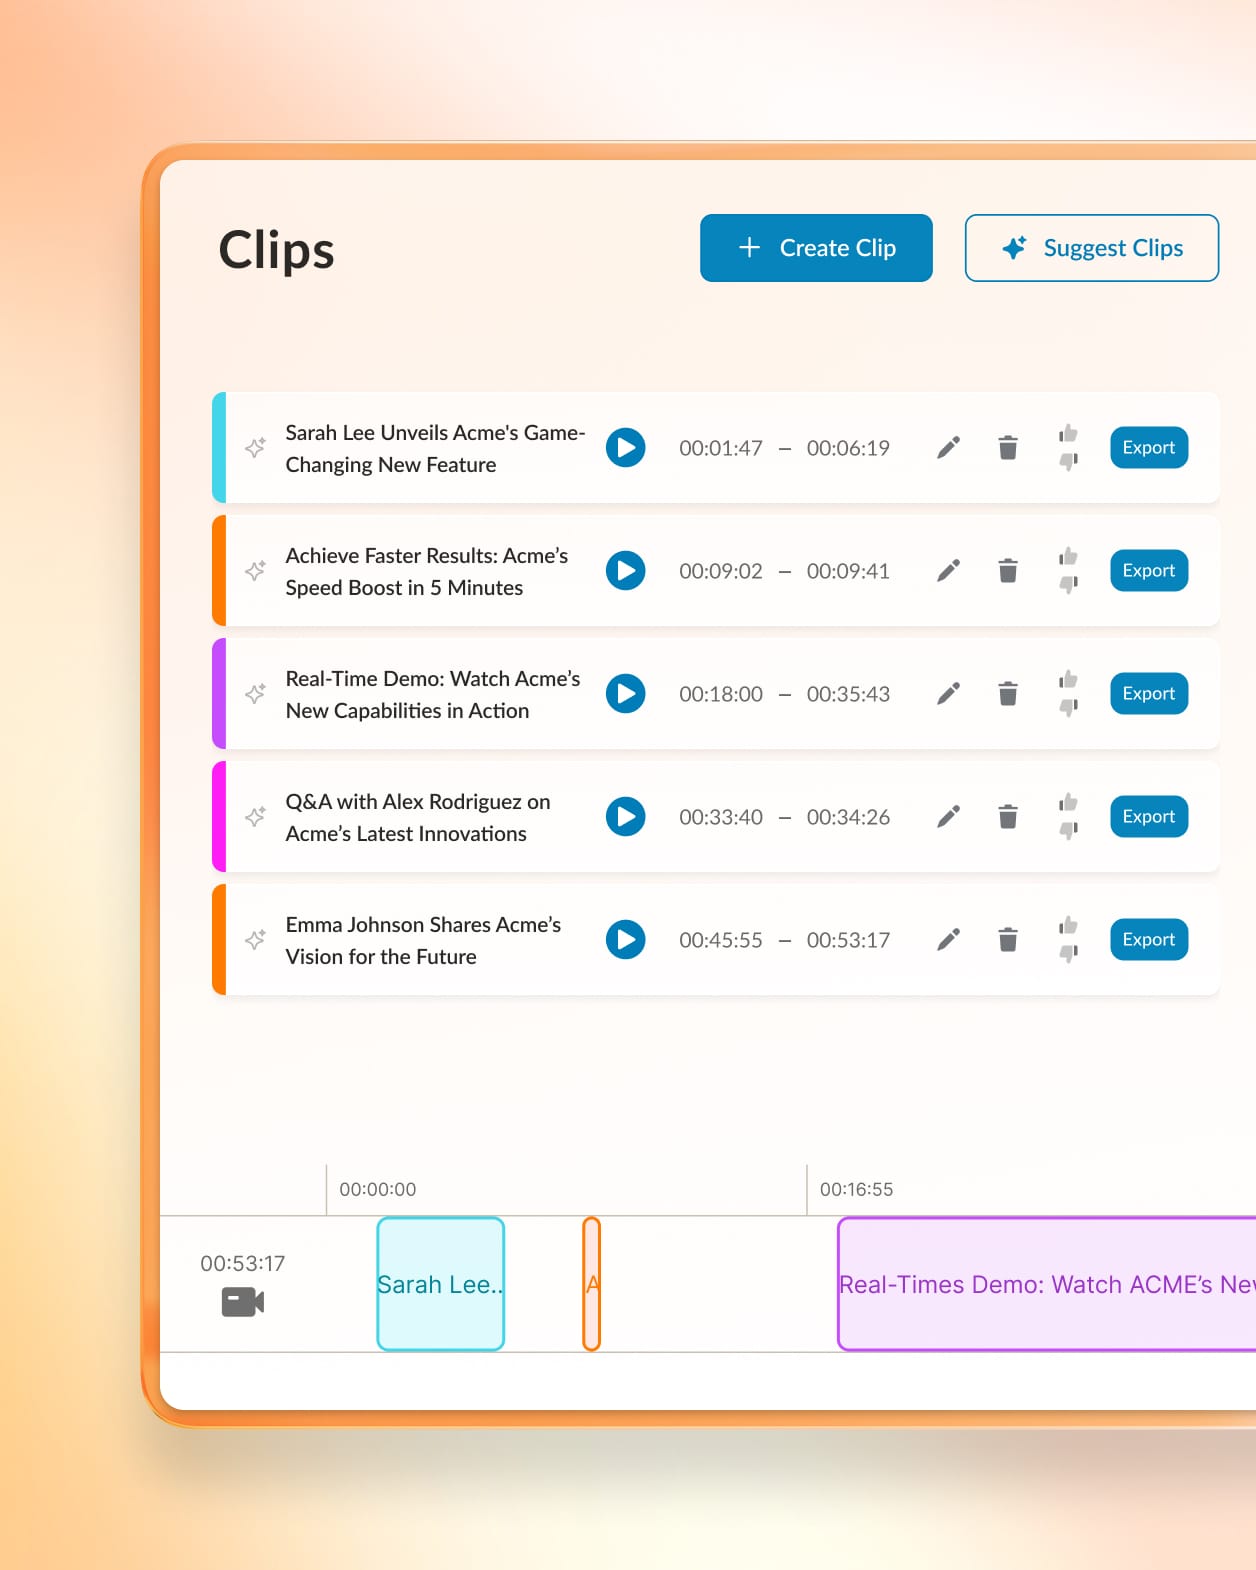The width and height of the screenshot is (1256, 1570).
Task: Play the Achieve Faster Results clip
Action: pyautogui.click(x=626, y=571)
